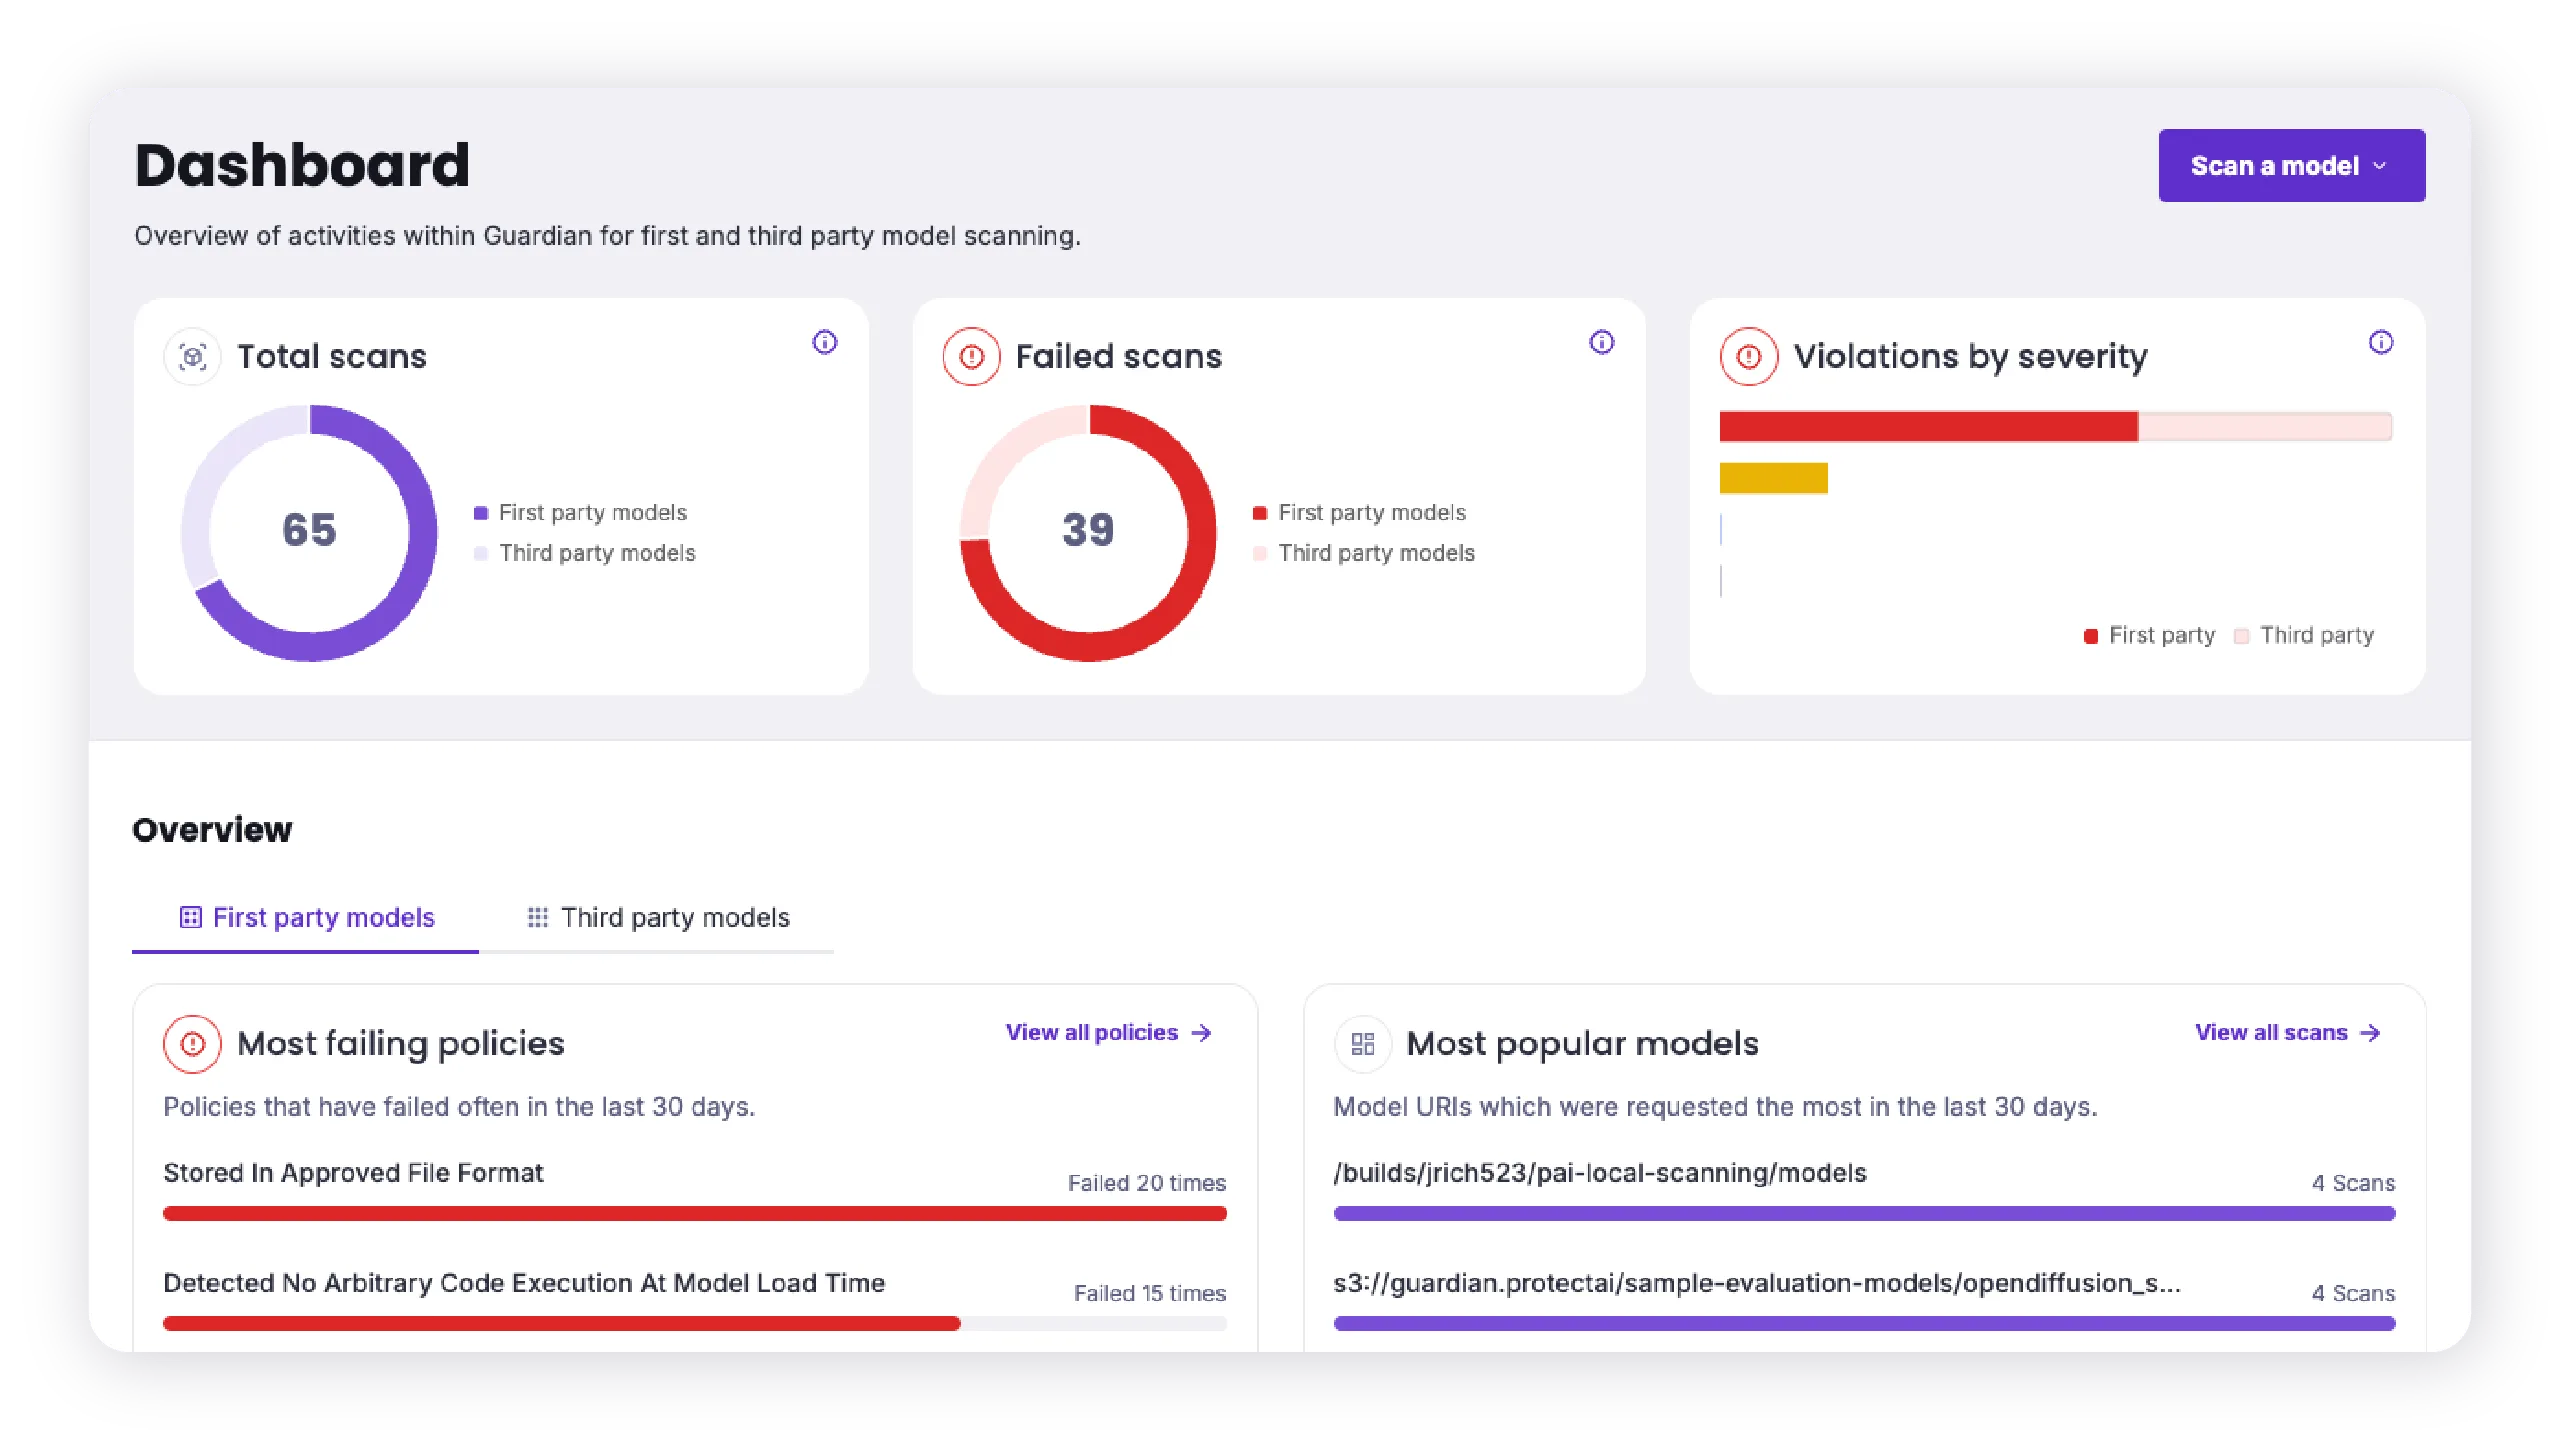Open the info tooltip on Violations by severity
Screen dimensions: 2560x1440
point(2381,342)
